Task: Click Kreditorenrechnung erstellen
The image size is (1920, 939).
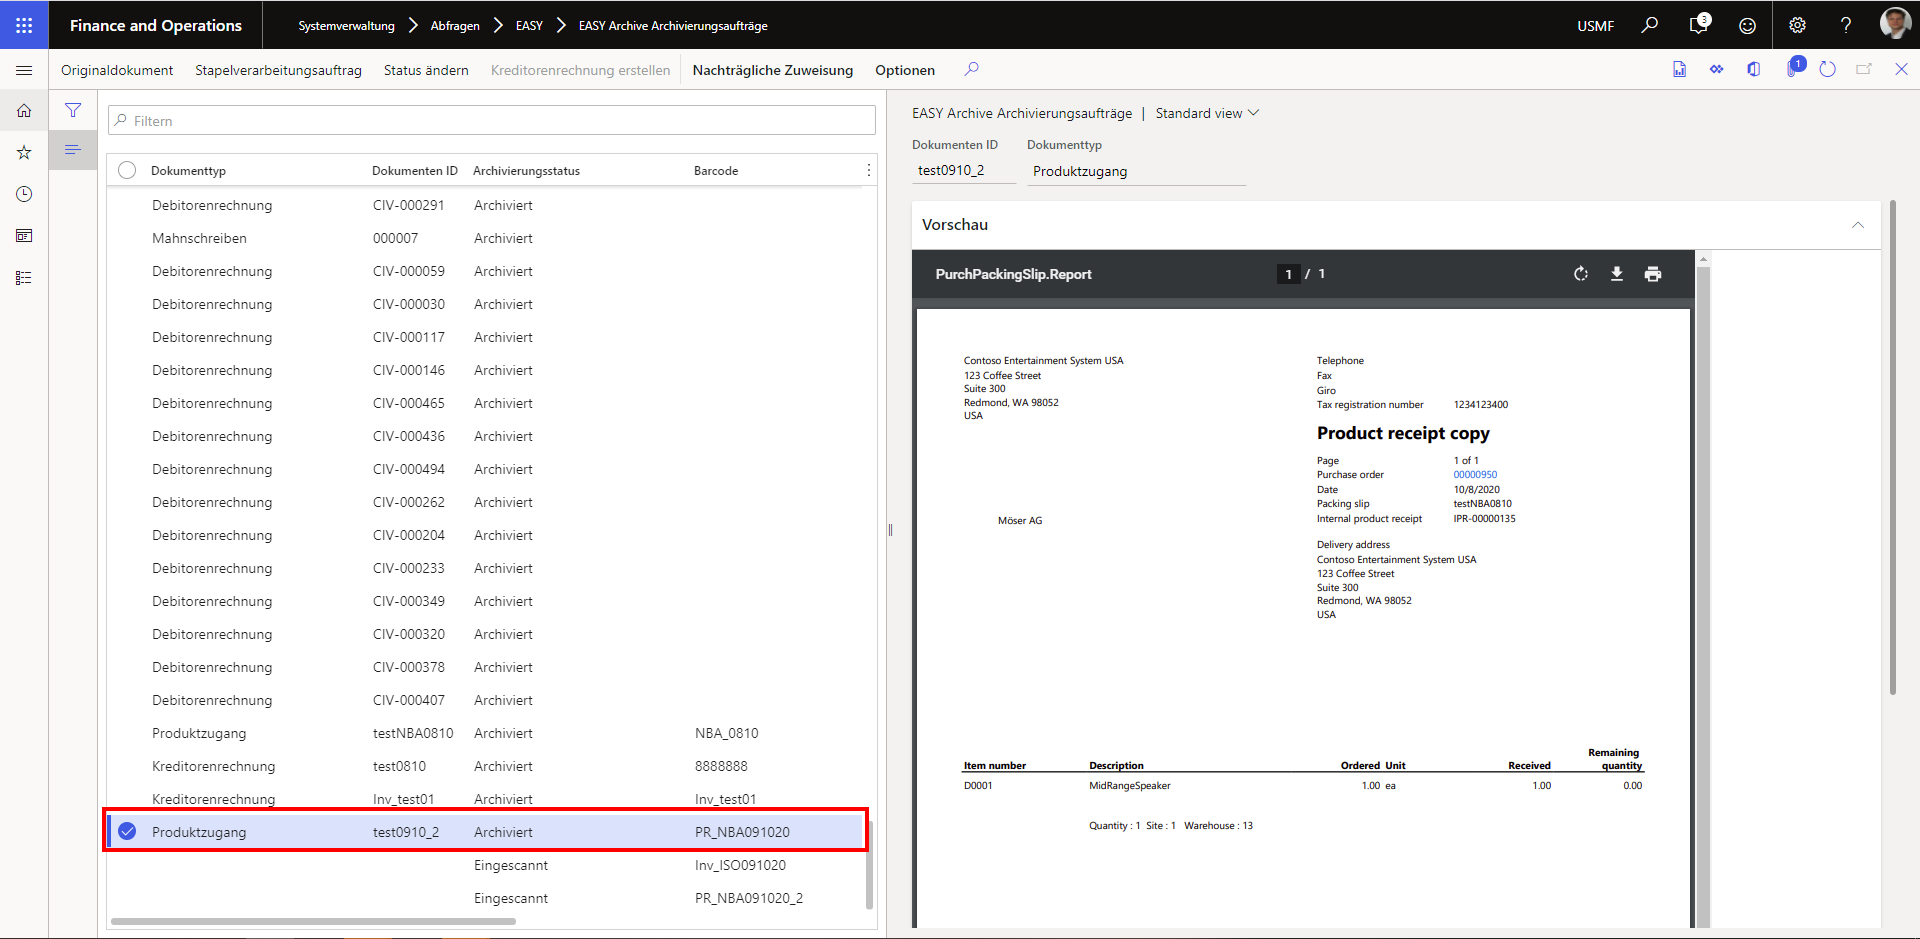Action: [x=580, y=70]
